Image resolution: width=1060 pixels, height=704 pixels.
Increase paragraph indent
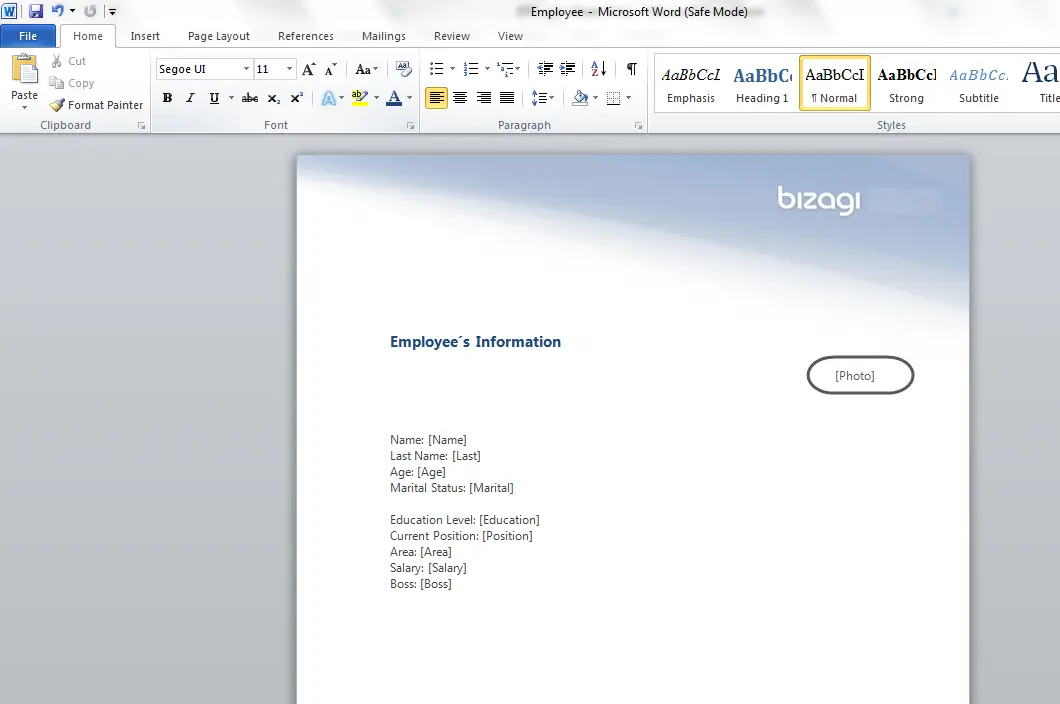click(568, 69)
